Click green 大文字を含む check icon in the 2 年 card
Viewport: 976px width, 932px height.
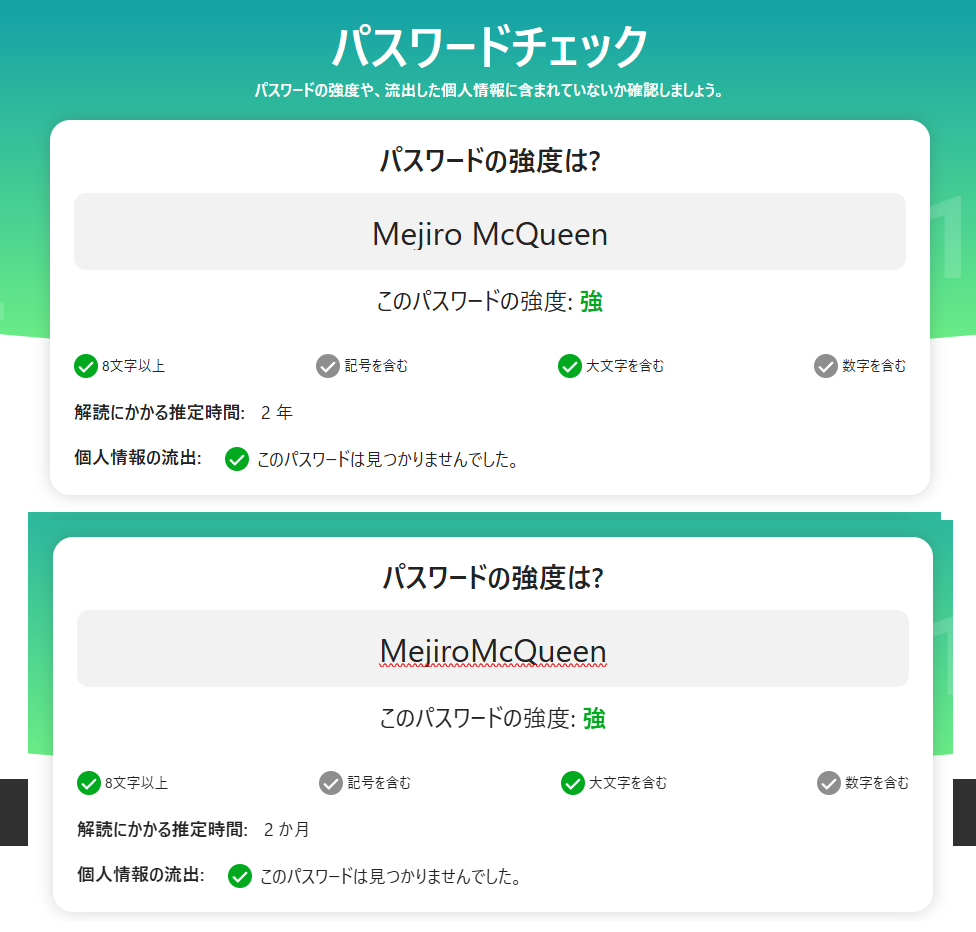(x=570, y=366)
